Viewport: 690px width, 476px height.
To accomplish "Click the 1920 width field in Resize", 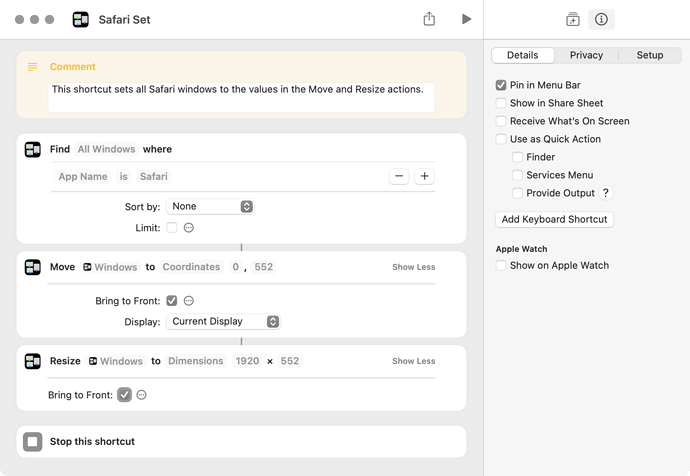I will [247, 361].
